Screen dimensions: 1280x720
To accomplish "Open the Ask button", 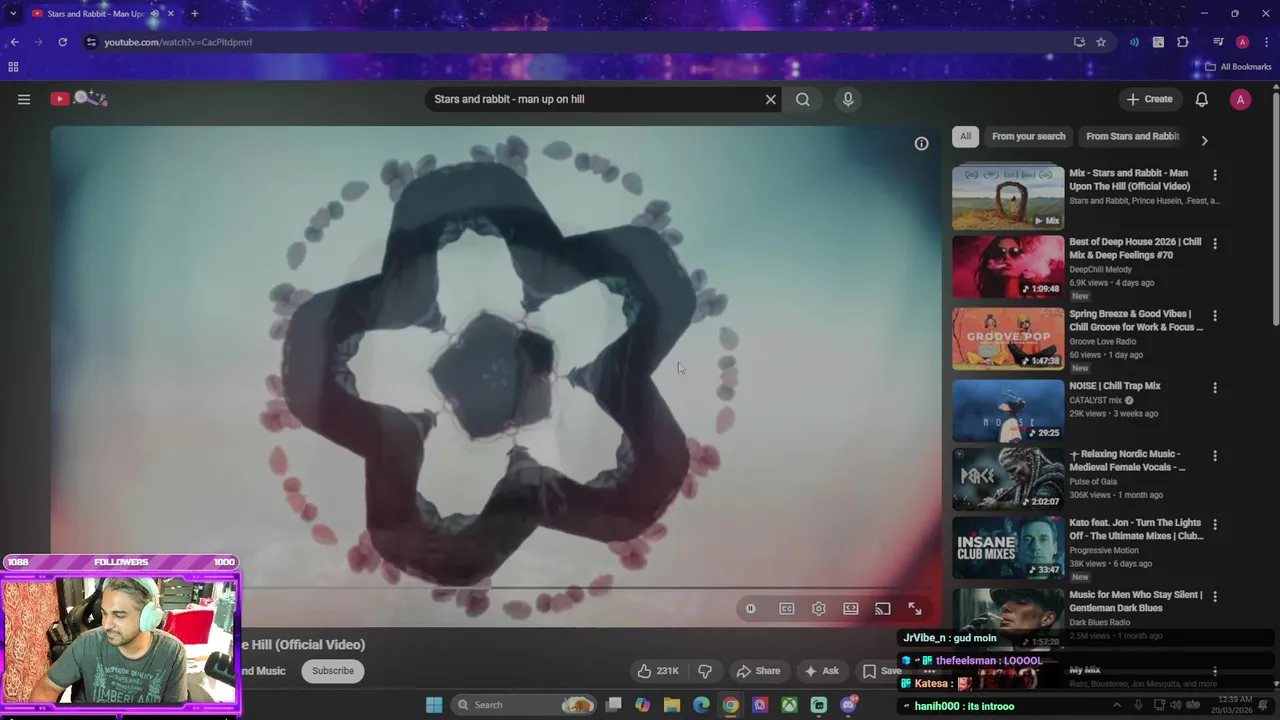I will point(822,671).
